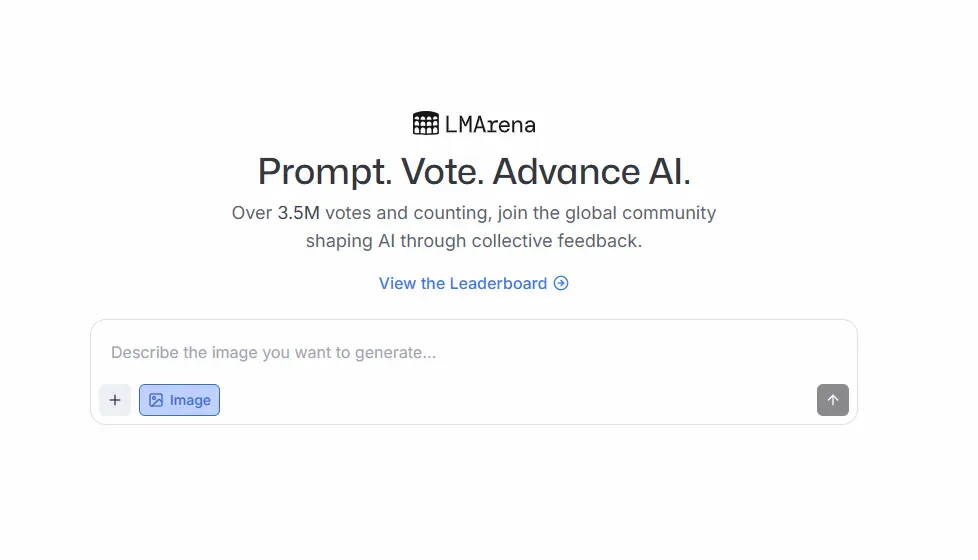The height and width of the screenshot is (560, 978).
Task: Open the View the Leaderboard link
Action: pos(473,283)
